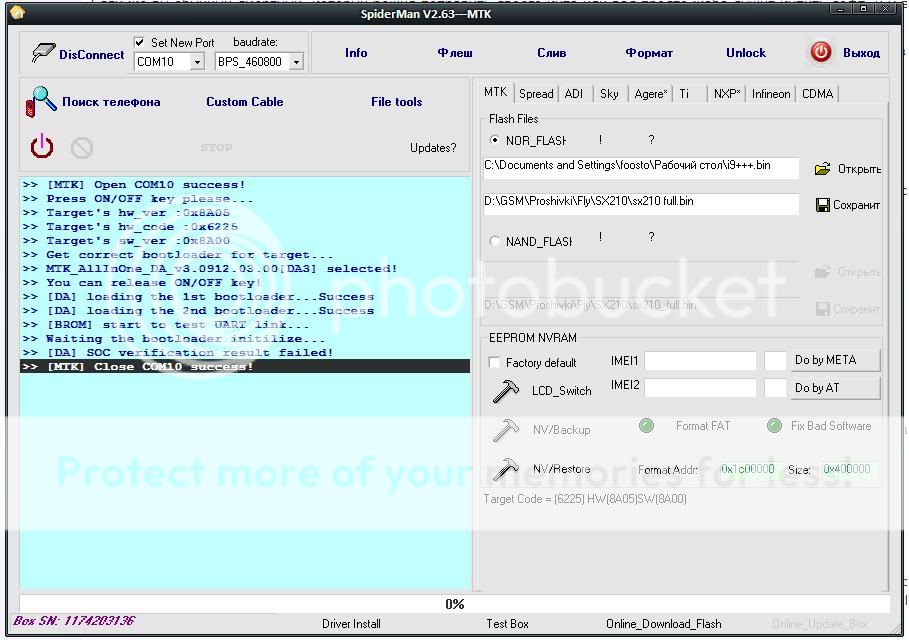Click the phone search magnifier icon
The height and width of the screenshot is (640, 909).
coord(41,101)
